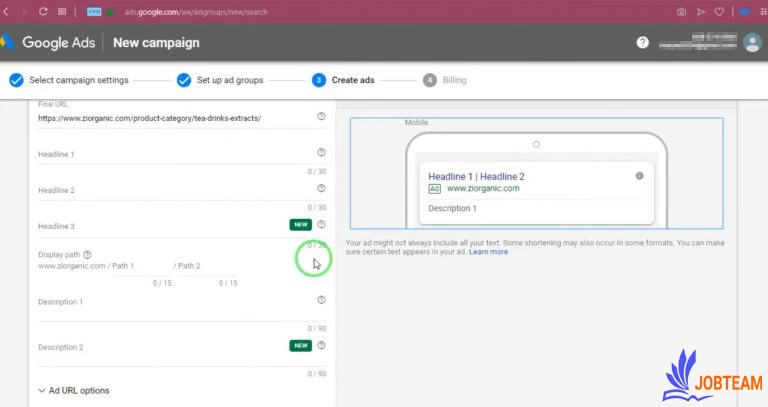This screenshot has height=407, width=768.
Task: Click help icon next to Display path
Action: [88, 255]
